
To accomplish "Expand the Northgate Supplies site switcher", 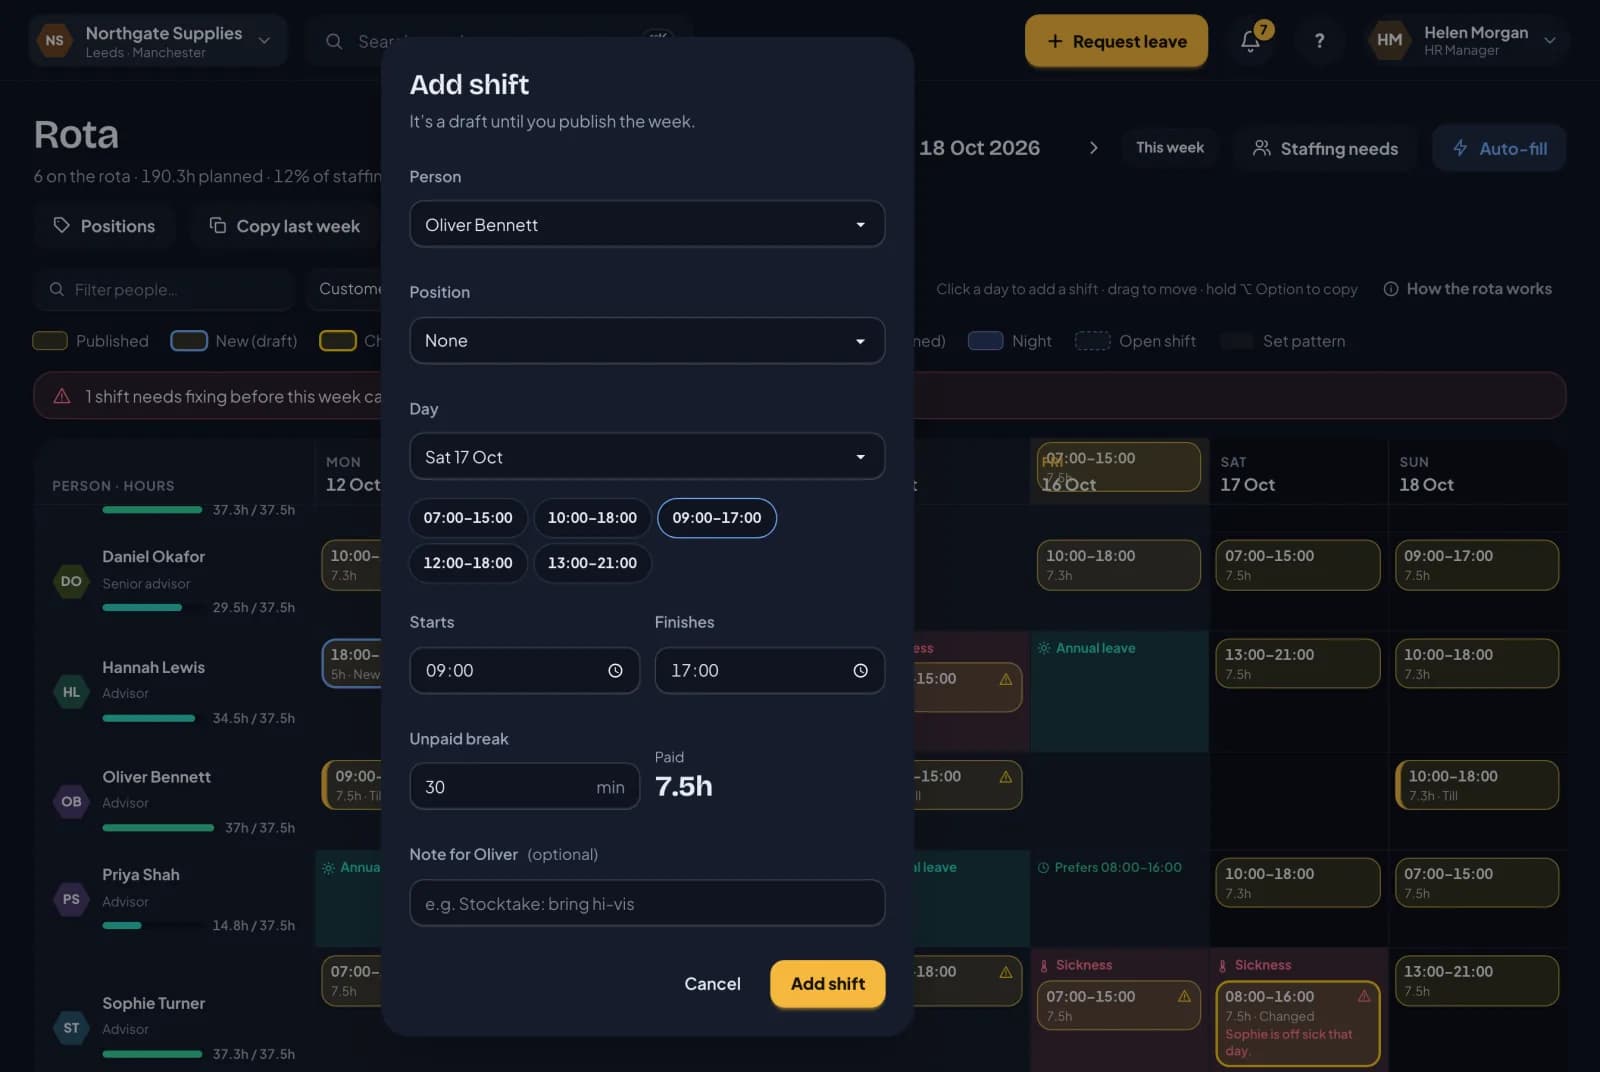I will pyautogui.click(x=158, y=41).
